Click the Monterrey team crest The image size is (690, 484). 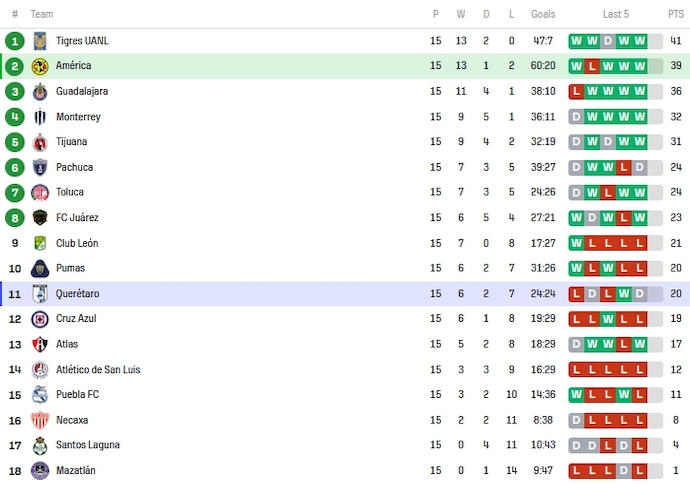pyautogui.click(x=40, y=117)
